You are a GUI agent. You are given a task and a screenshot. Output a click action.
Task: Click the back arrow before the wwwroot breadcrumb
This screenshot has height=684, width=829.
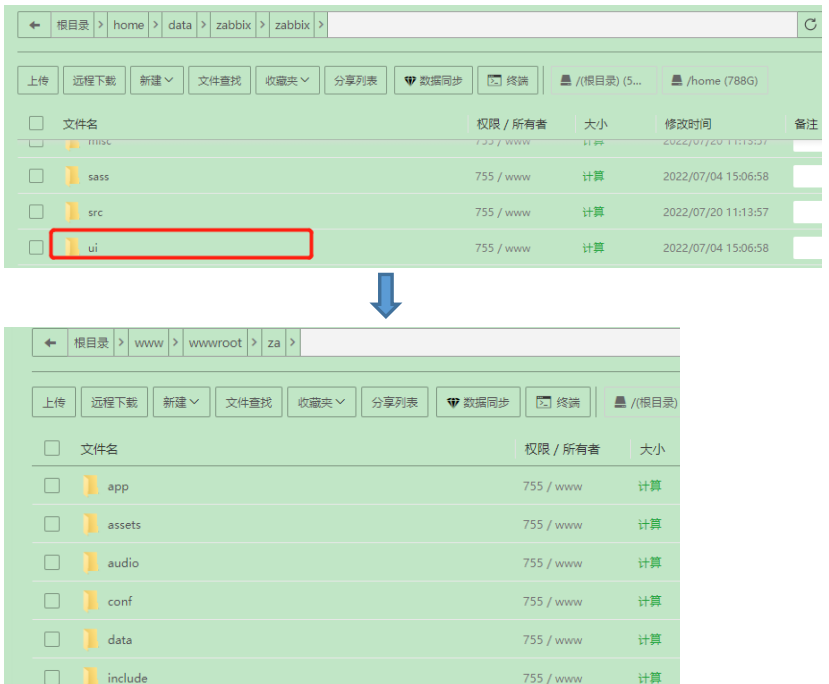(x=50, y=342)
